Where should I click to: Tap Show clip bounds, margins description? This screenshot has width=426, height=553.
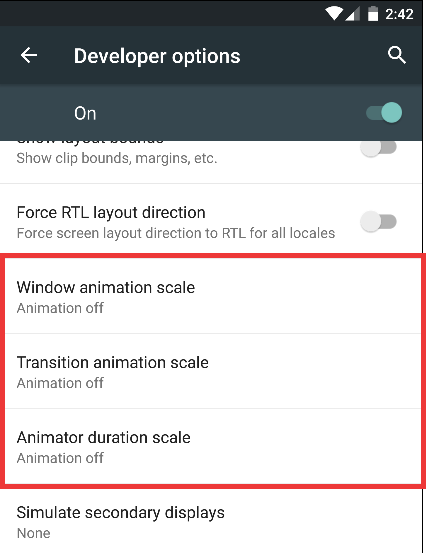[x=117, y=158]
